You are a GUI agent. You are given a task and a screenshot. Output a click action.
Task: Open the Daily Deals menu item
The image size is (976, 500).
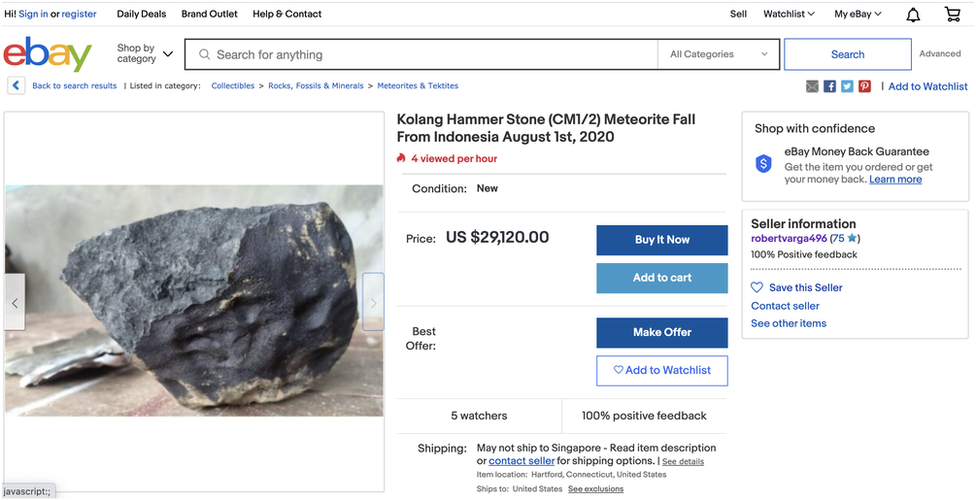point(142,14)
